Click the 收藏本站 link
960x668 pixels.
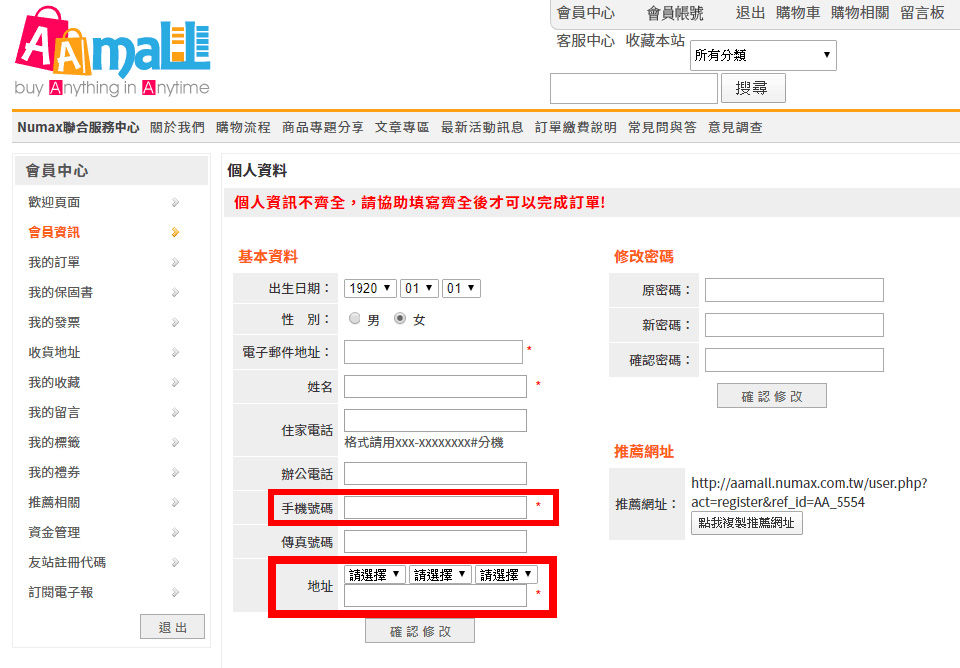click(x=655, y=40)
